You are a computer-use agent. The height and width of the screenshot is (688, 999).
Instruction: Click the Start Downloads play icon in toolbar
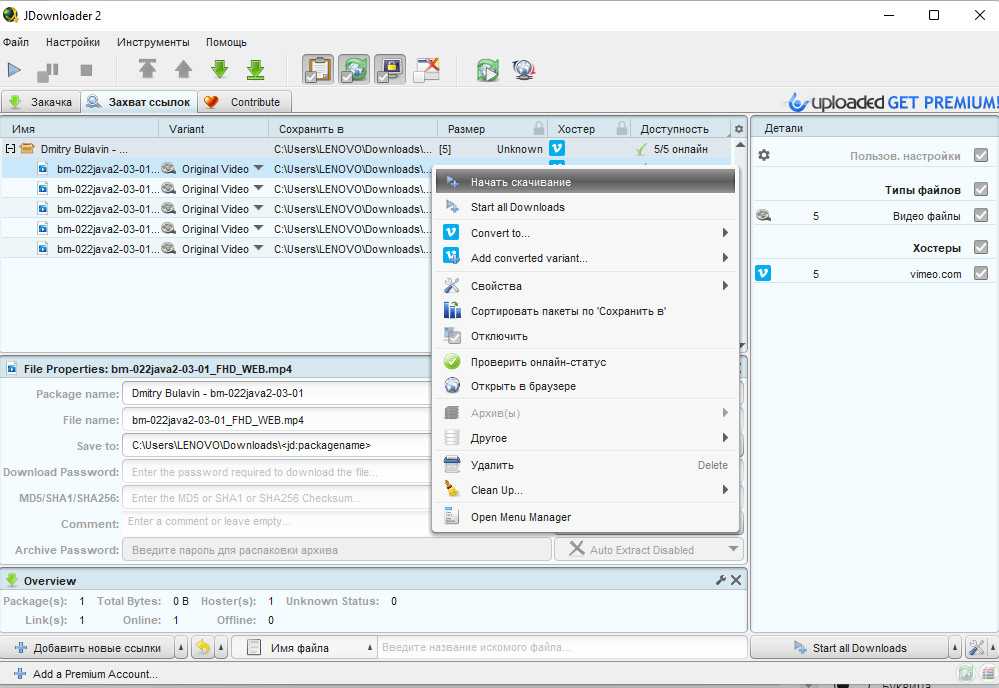14,70
